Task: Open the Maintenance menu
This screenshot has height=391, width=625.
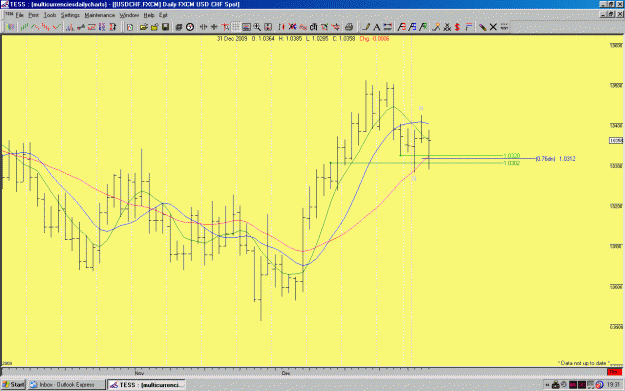Action: 100,15
